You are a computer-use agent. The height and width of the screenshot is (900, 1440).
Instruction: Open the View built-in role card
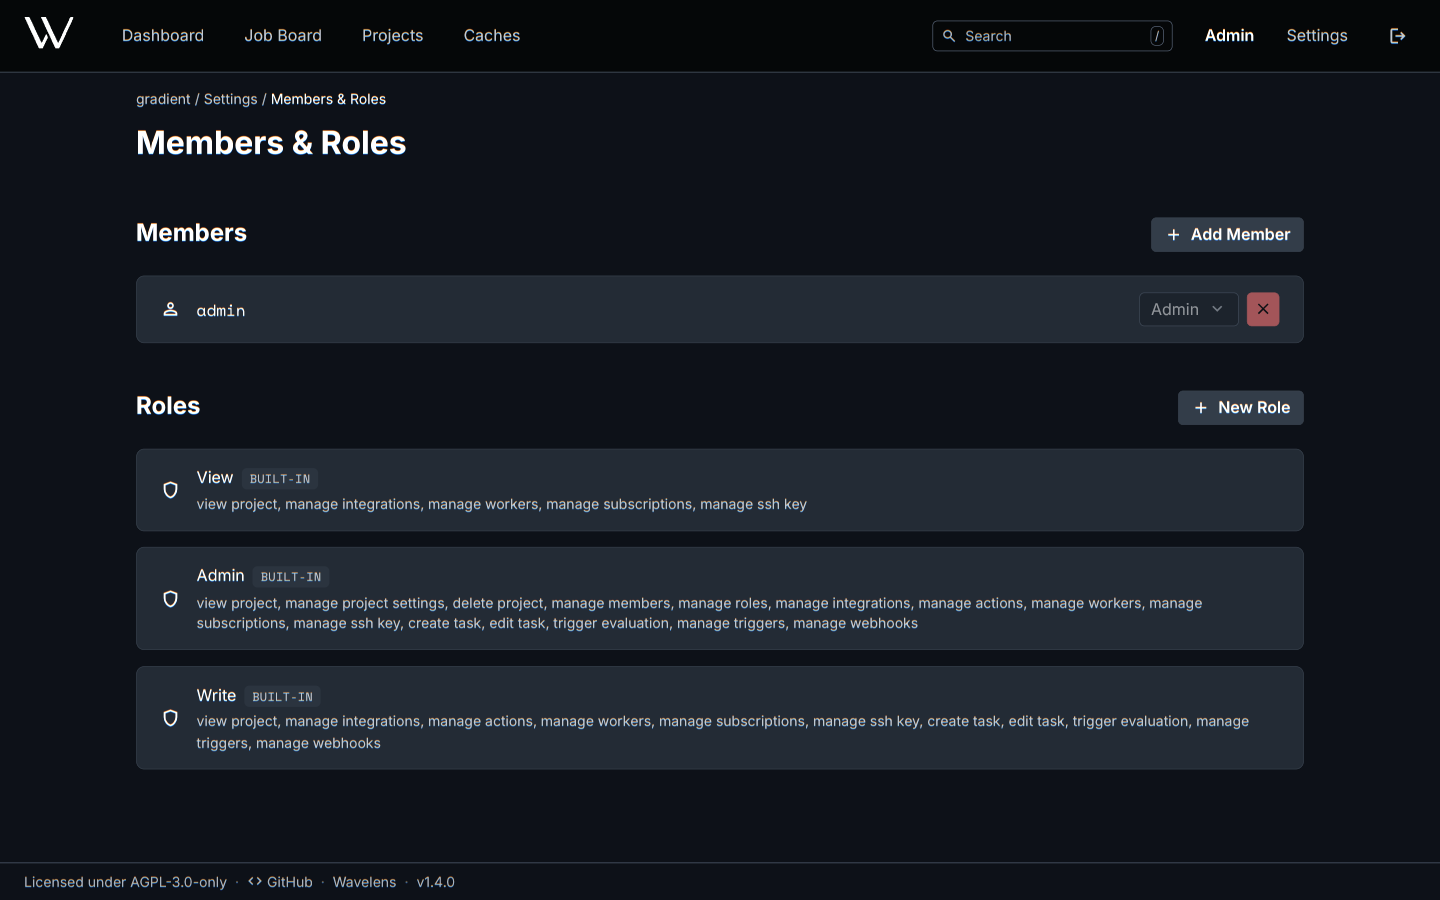click(720, 490)
